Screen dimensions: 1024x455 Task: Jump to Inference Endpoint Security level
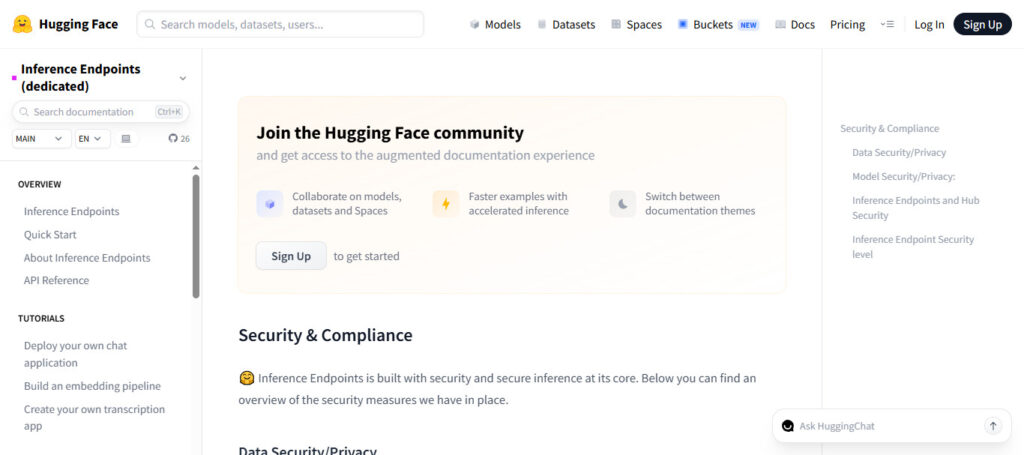[x=912, y=247]
